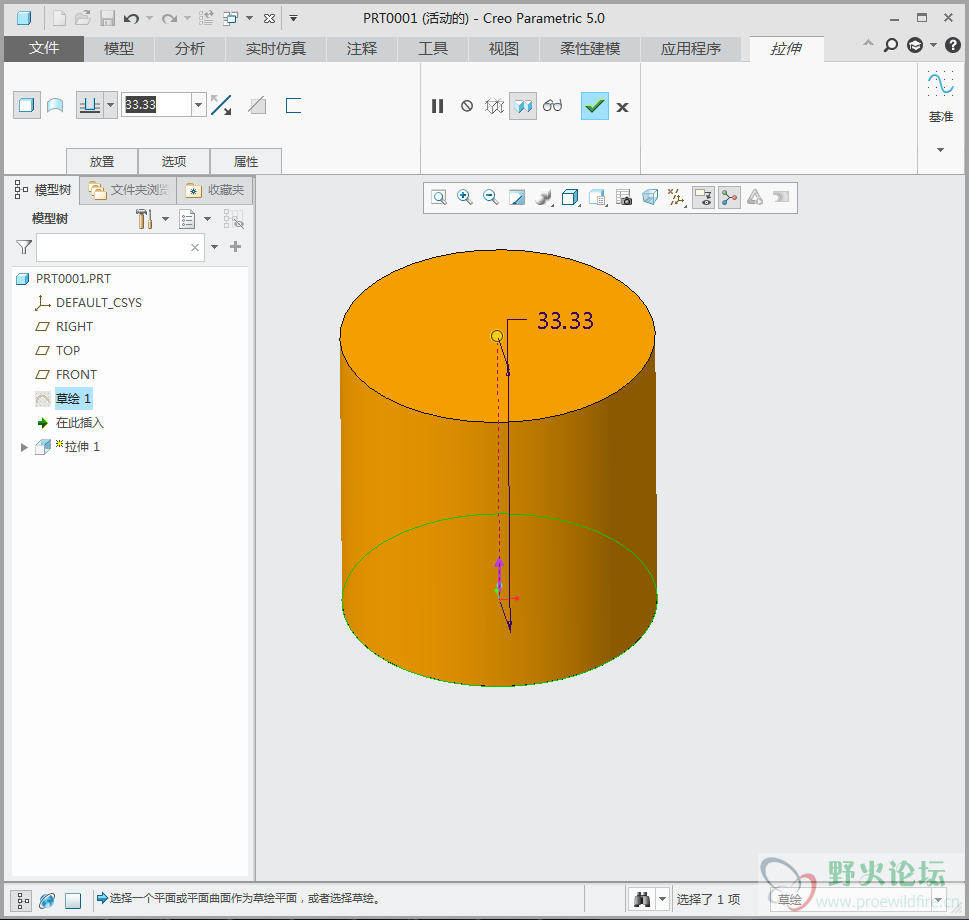Open the model tree settings dropdown
This screenshot has width=969, height=920.
(165, 219)
